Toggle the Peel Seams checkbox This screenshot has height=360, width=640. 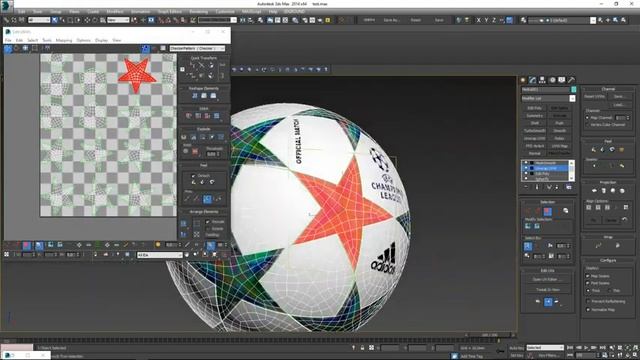pos(588,283)
